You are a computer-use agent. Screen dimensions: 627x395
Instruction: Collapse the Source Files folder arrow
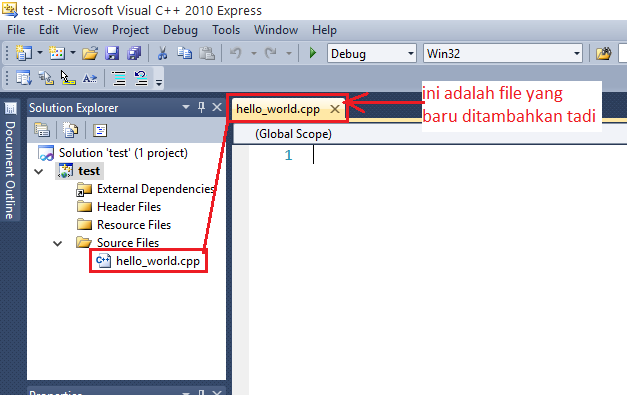pos(58,243)
